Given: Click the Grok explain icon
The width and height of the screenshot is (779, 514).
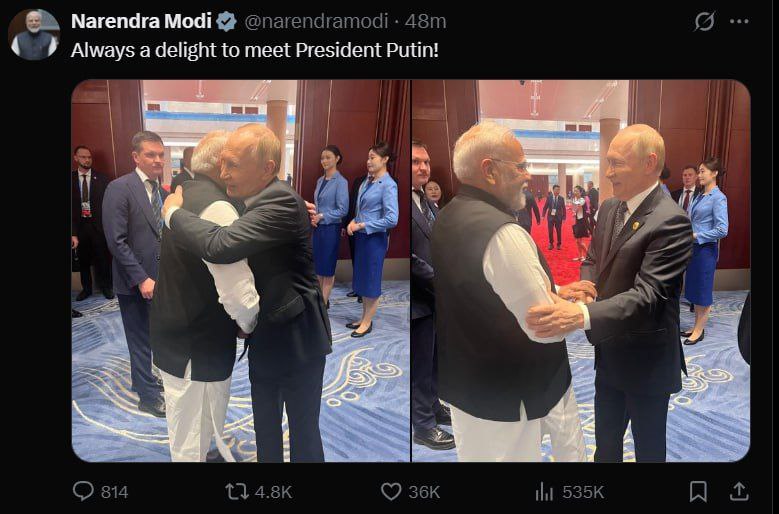Looking at the screenshot, I should coord(704,21).
